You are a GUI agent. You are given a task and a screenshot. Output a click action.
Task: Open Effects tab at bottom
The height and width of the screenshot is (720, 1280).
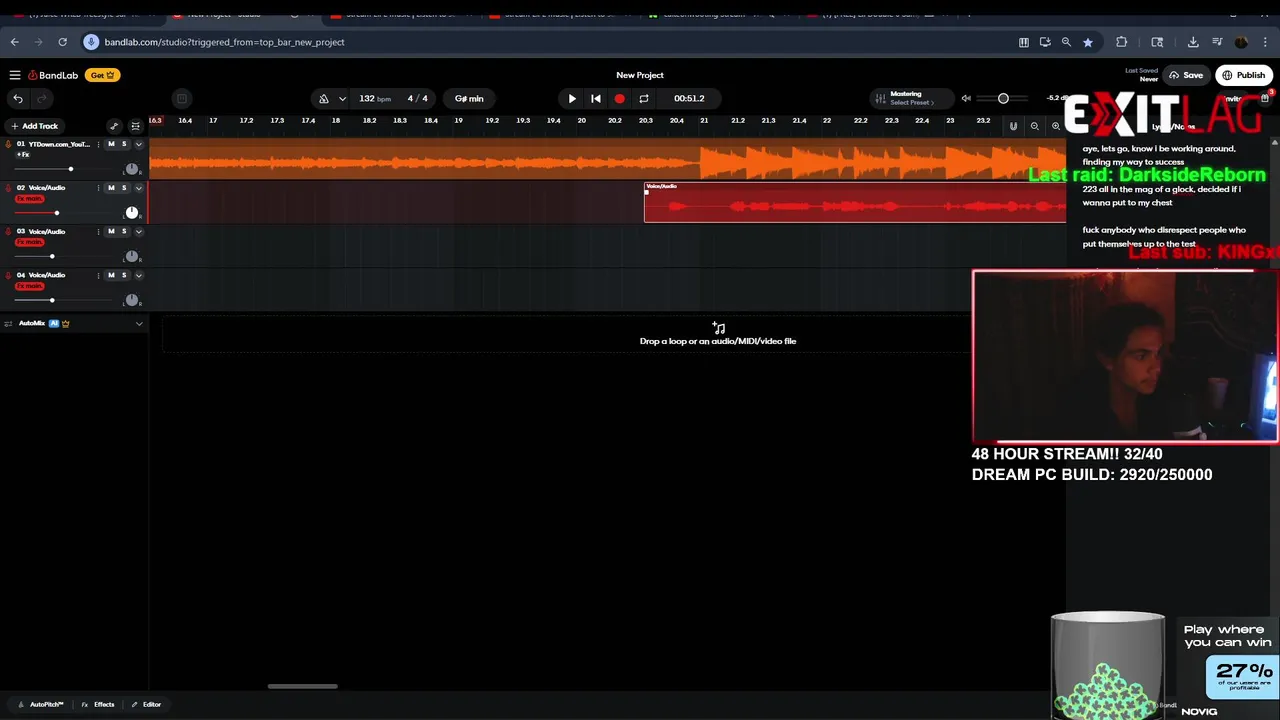tap(98, 705)
